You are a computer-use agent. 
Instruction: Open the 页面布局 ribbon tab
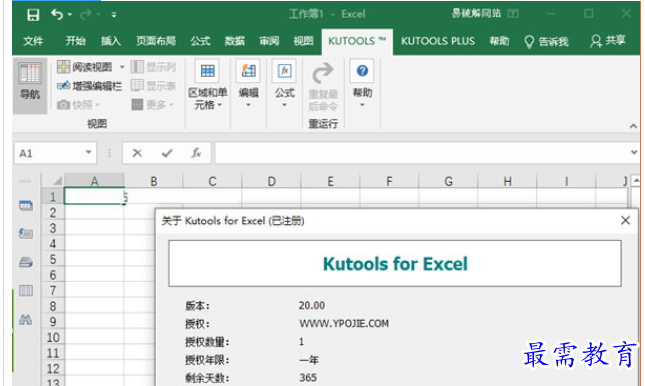(x=156, y=41)
